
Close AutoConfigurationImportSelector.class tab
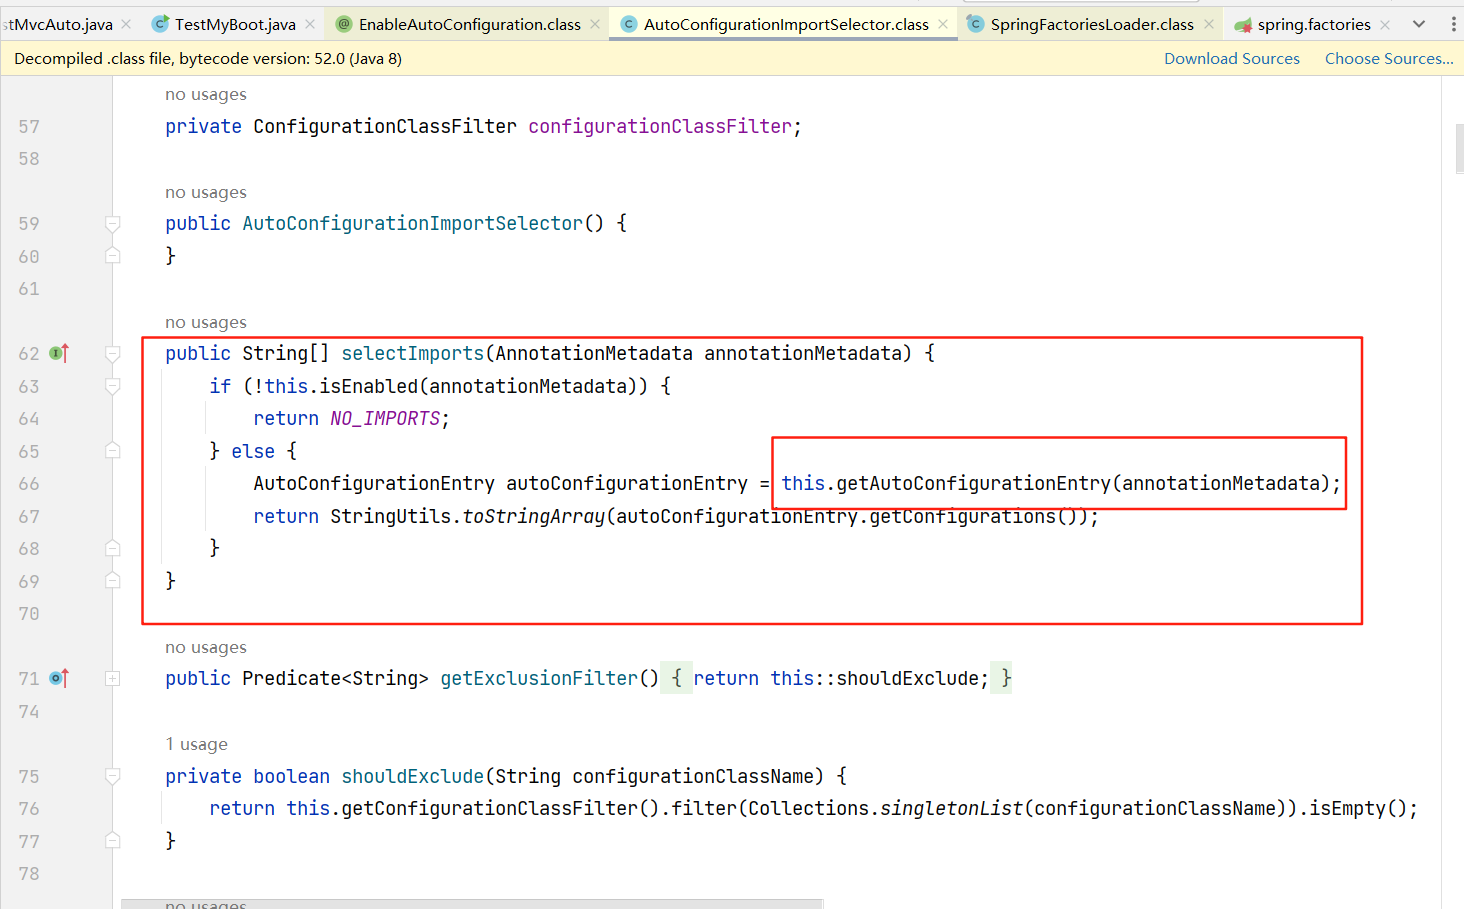[x=943, y=24]
